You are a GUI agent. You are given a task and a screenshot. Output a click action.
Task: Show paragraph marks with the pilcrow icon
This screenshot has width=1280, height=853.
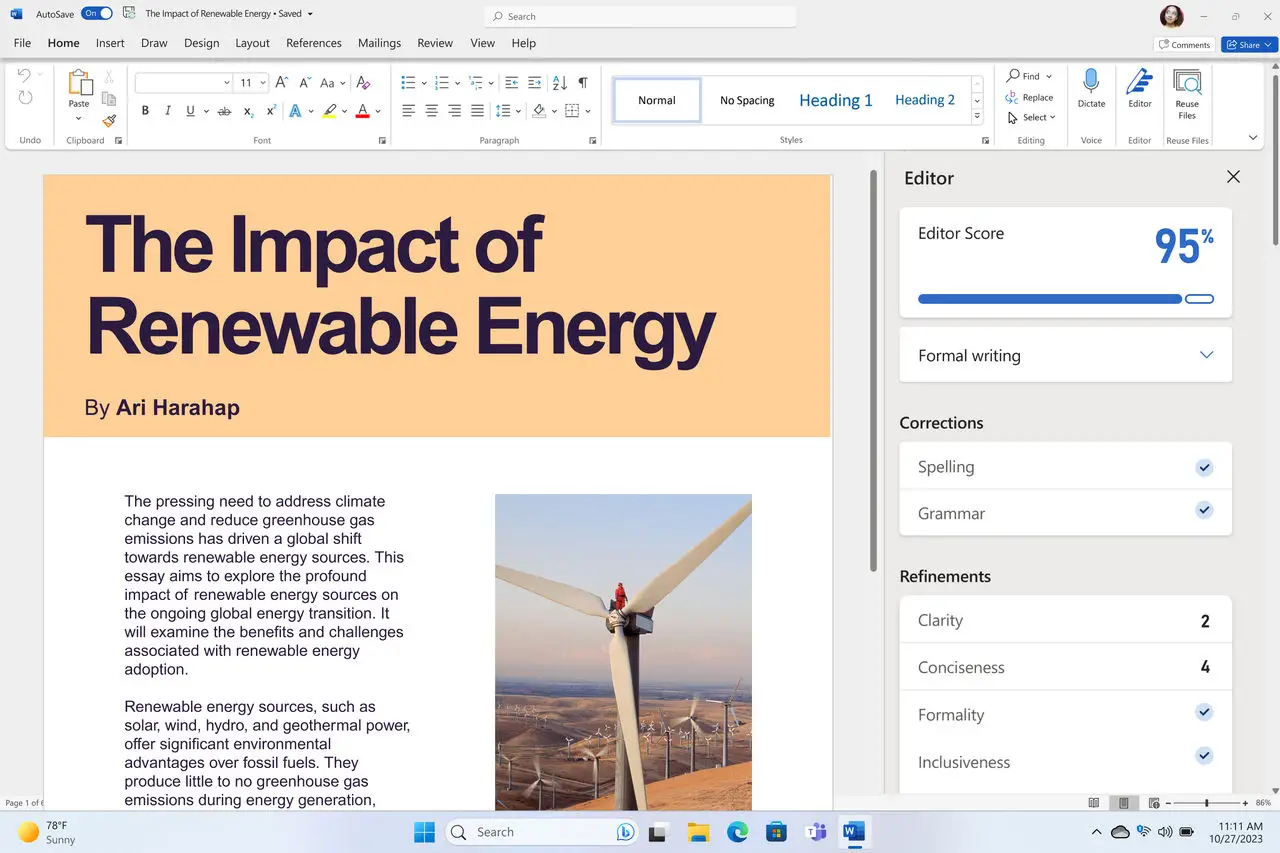[583, 83]
